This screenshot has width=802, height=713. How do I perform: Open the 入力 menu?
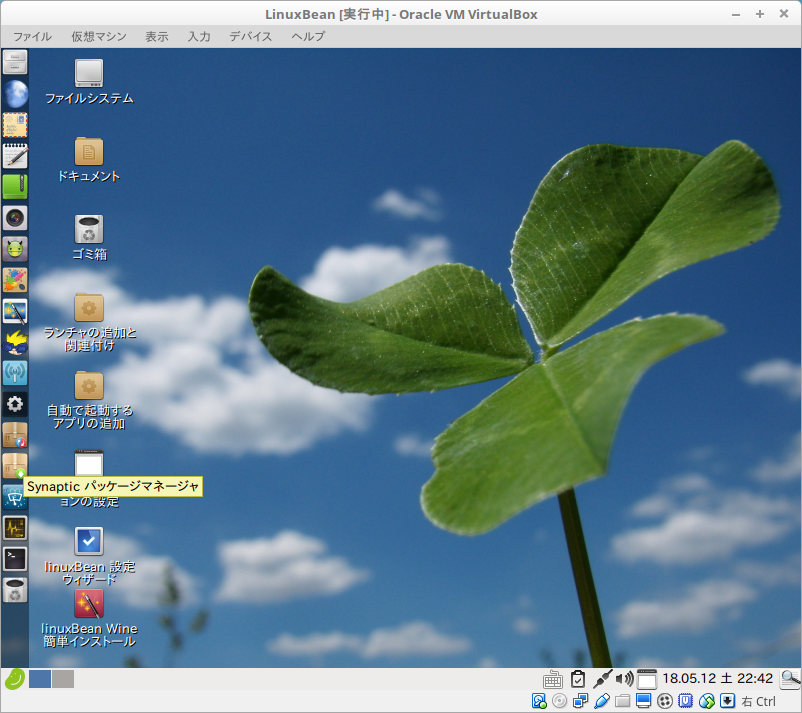[199, 36]
